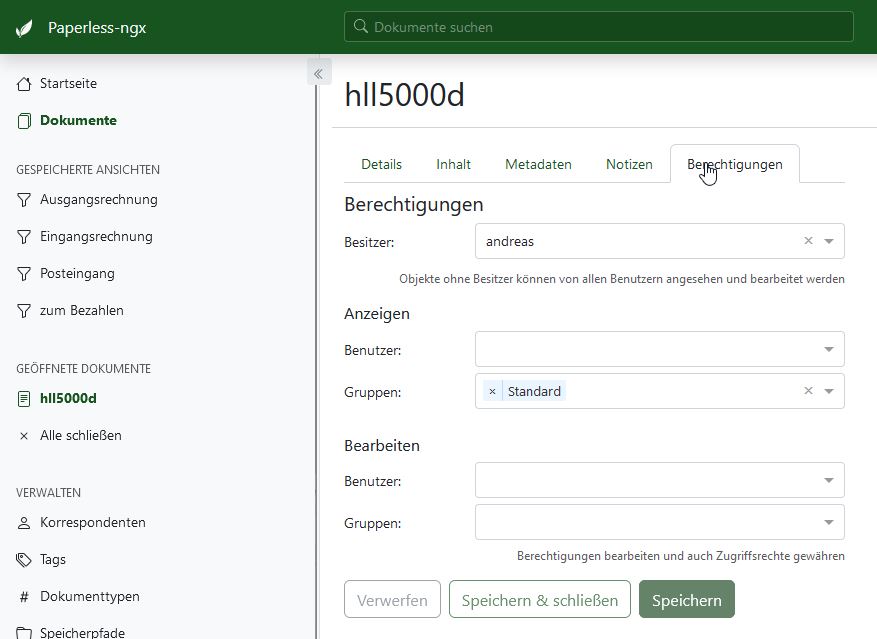The height and width of the screenshot is (639, 877).
Task: Click Alle schließen link
Action: pyautogui.click(x=81, y=436)
